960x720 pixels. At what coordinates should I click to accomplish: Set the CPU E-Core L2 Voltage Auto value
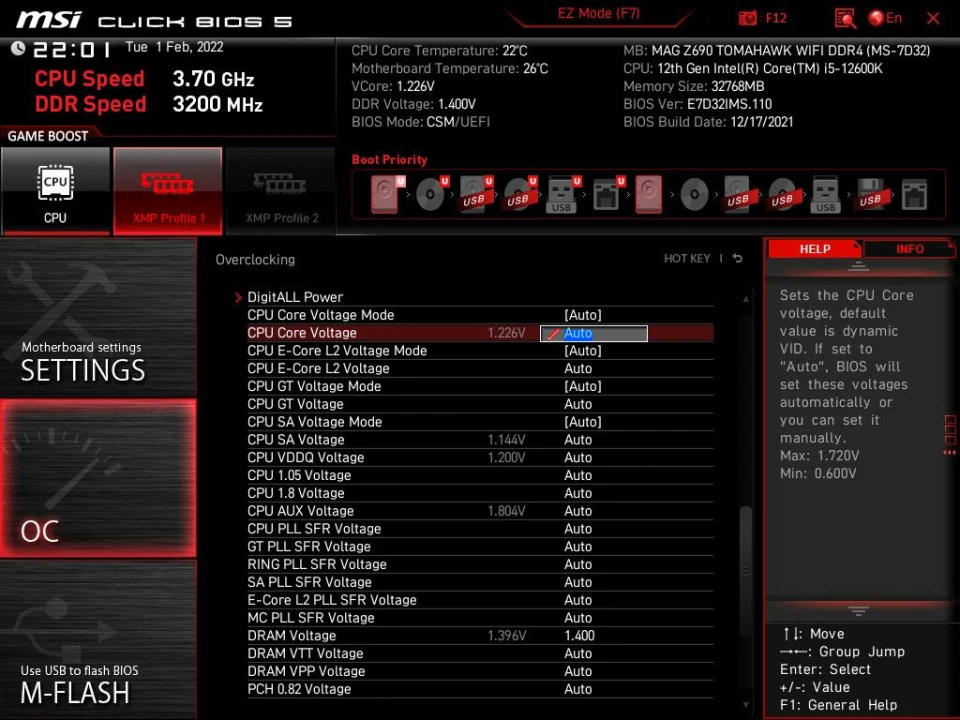click(578, 368)
